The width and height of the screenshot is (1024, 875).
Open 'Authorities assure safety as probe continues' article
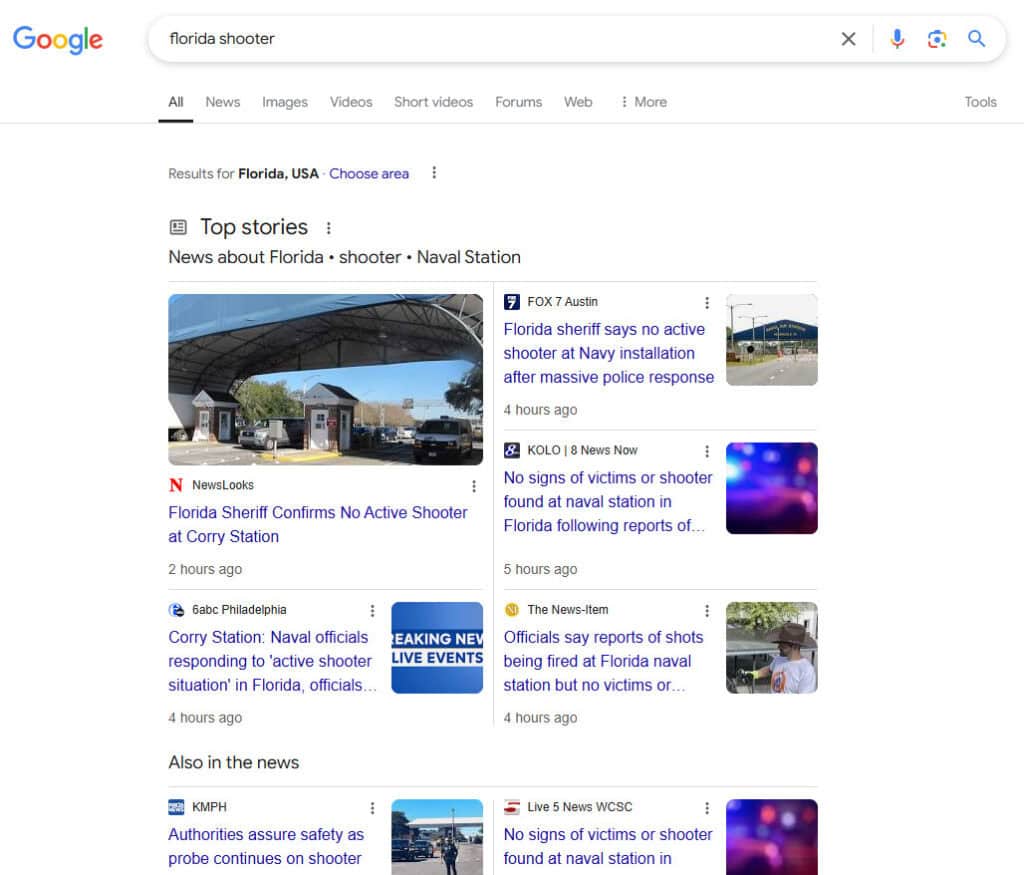(x=266, y=846)
